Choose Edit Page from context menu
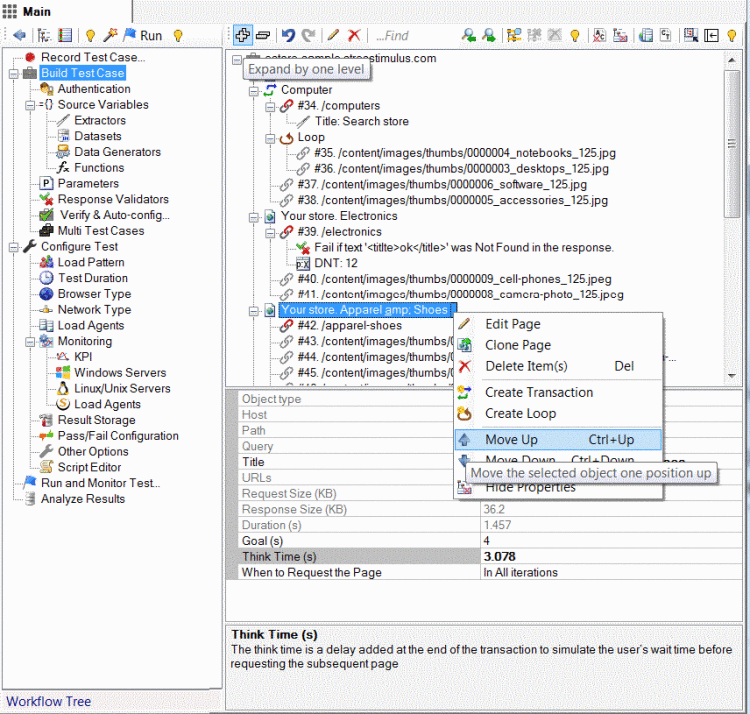This screenshot has height=714, width=750. pos(512,324)
